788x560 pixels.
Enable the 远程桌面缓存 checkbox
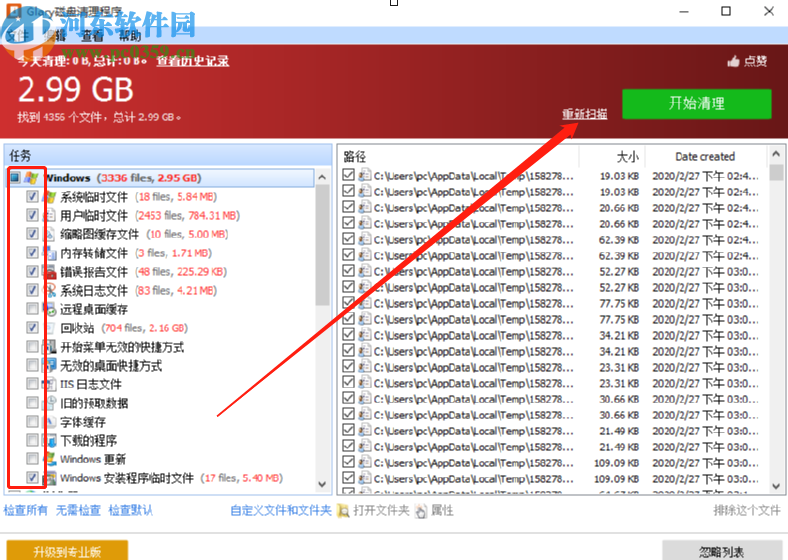32,309
